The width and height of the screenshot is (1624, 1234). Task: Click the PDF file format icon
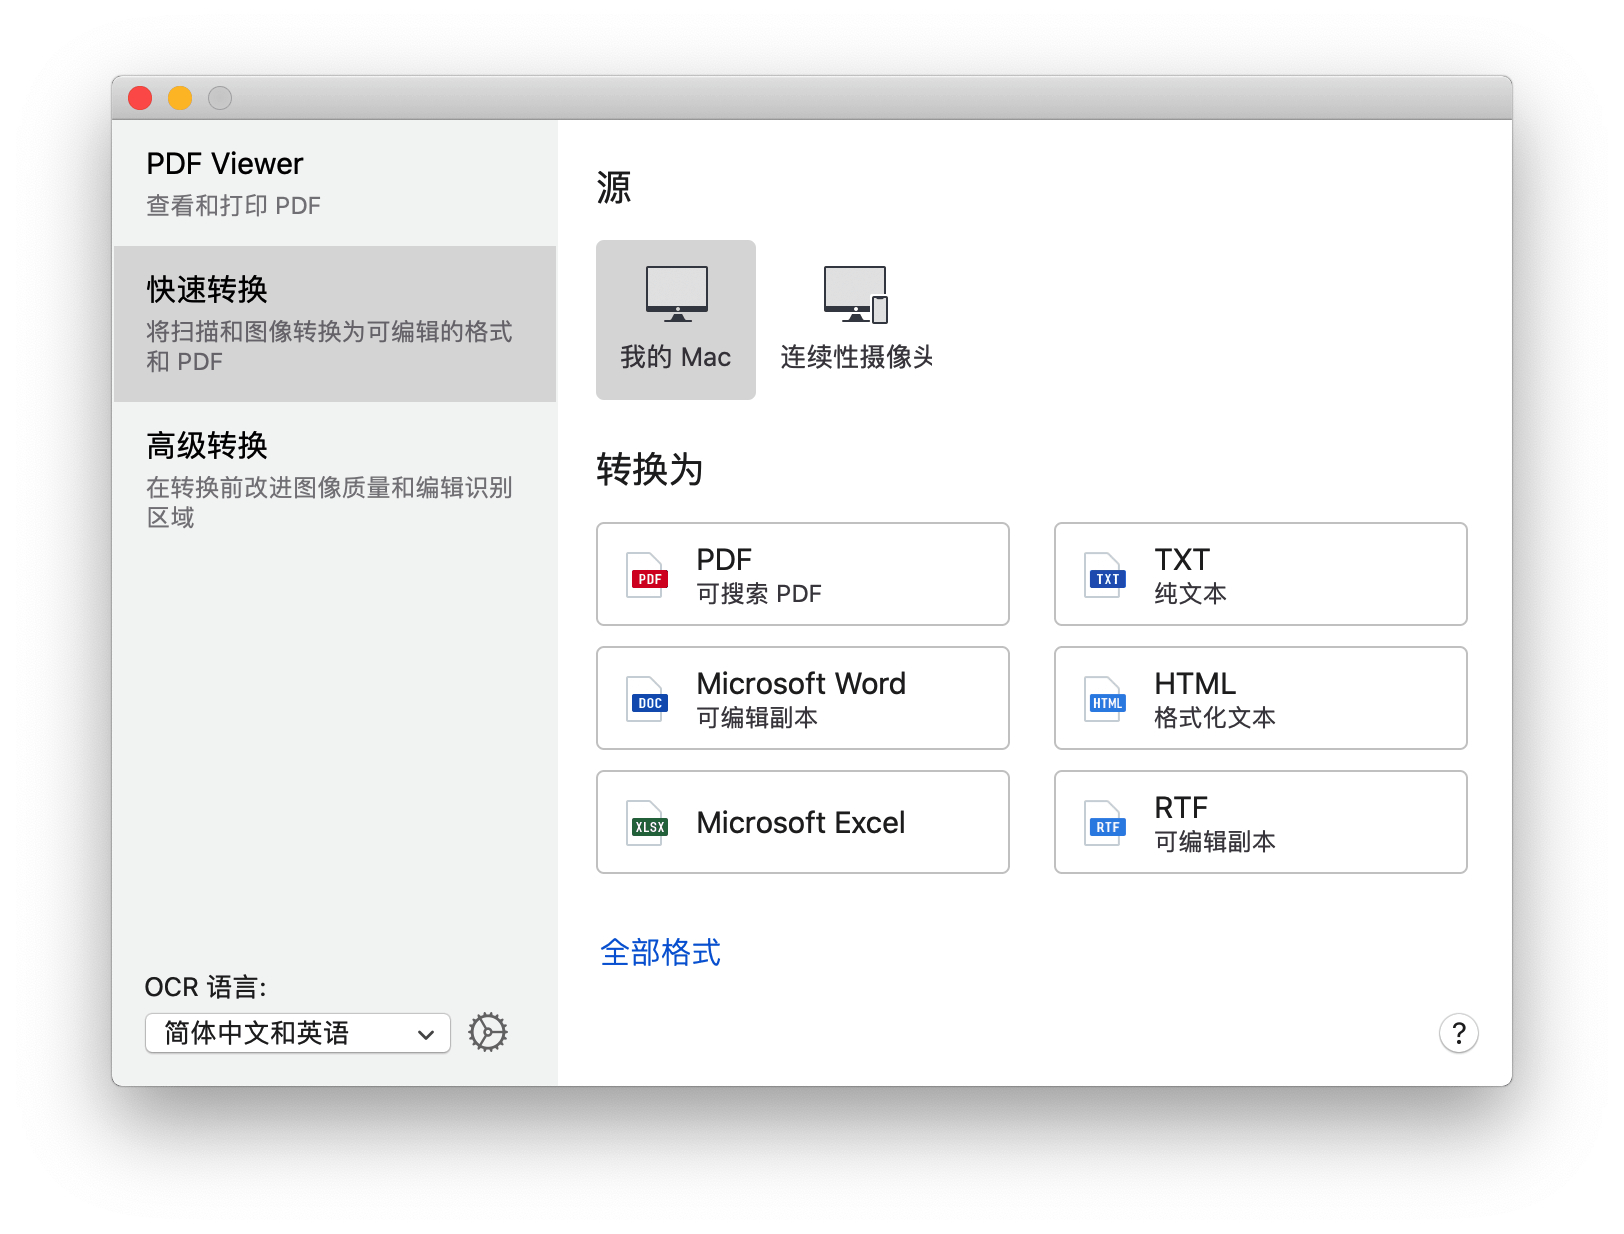point(647,576)
